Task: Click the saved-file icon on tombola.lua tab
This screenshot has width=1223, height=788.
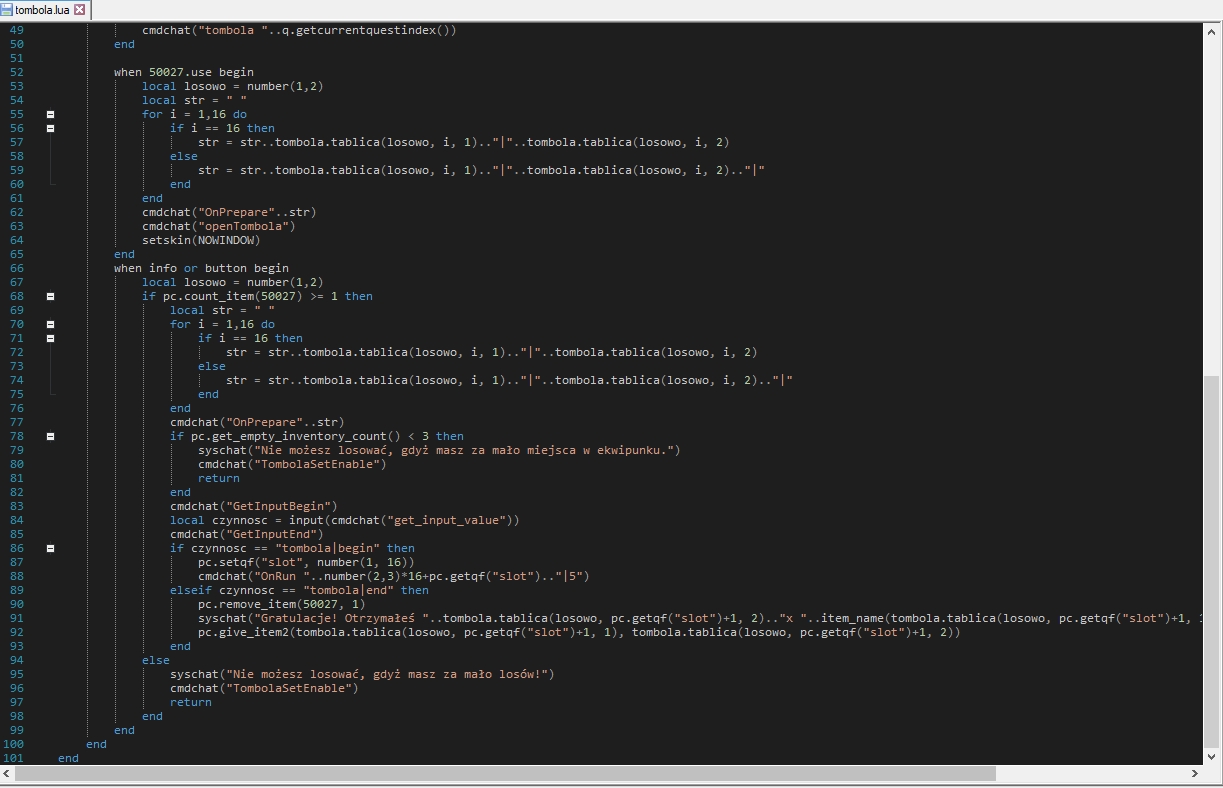Action: pyautogui.click(x=7, y=9)
